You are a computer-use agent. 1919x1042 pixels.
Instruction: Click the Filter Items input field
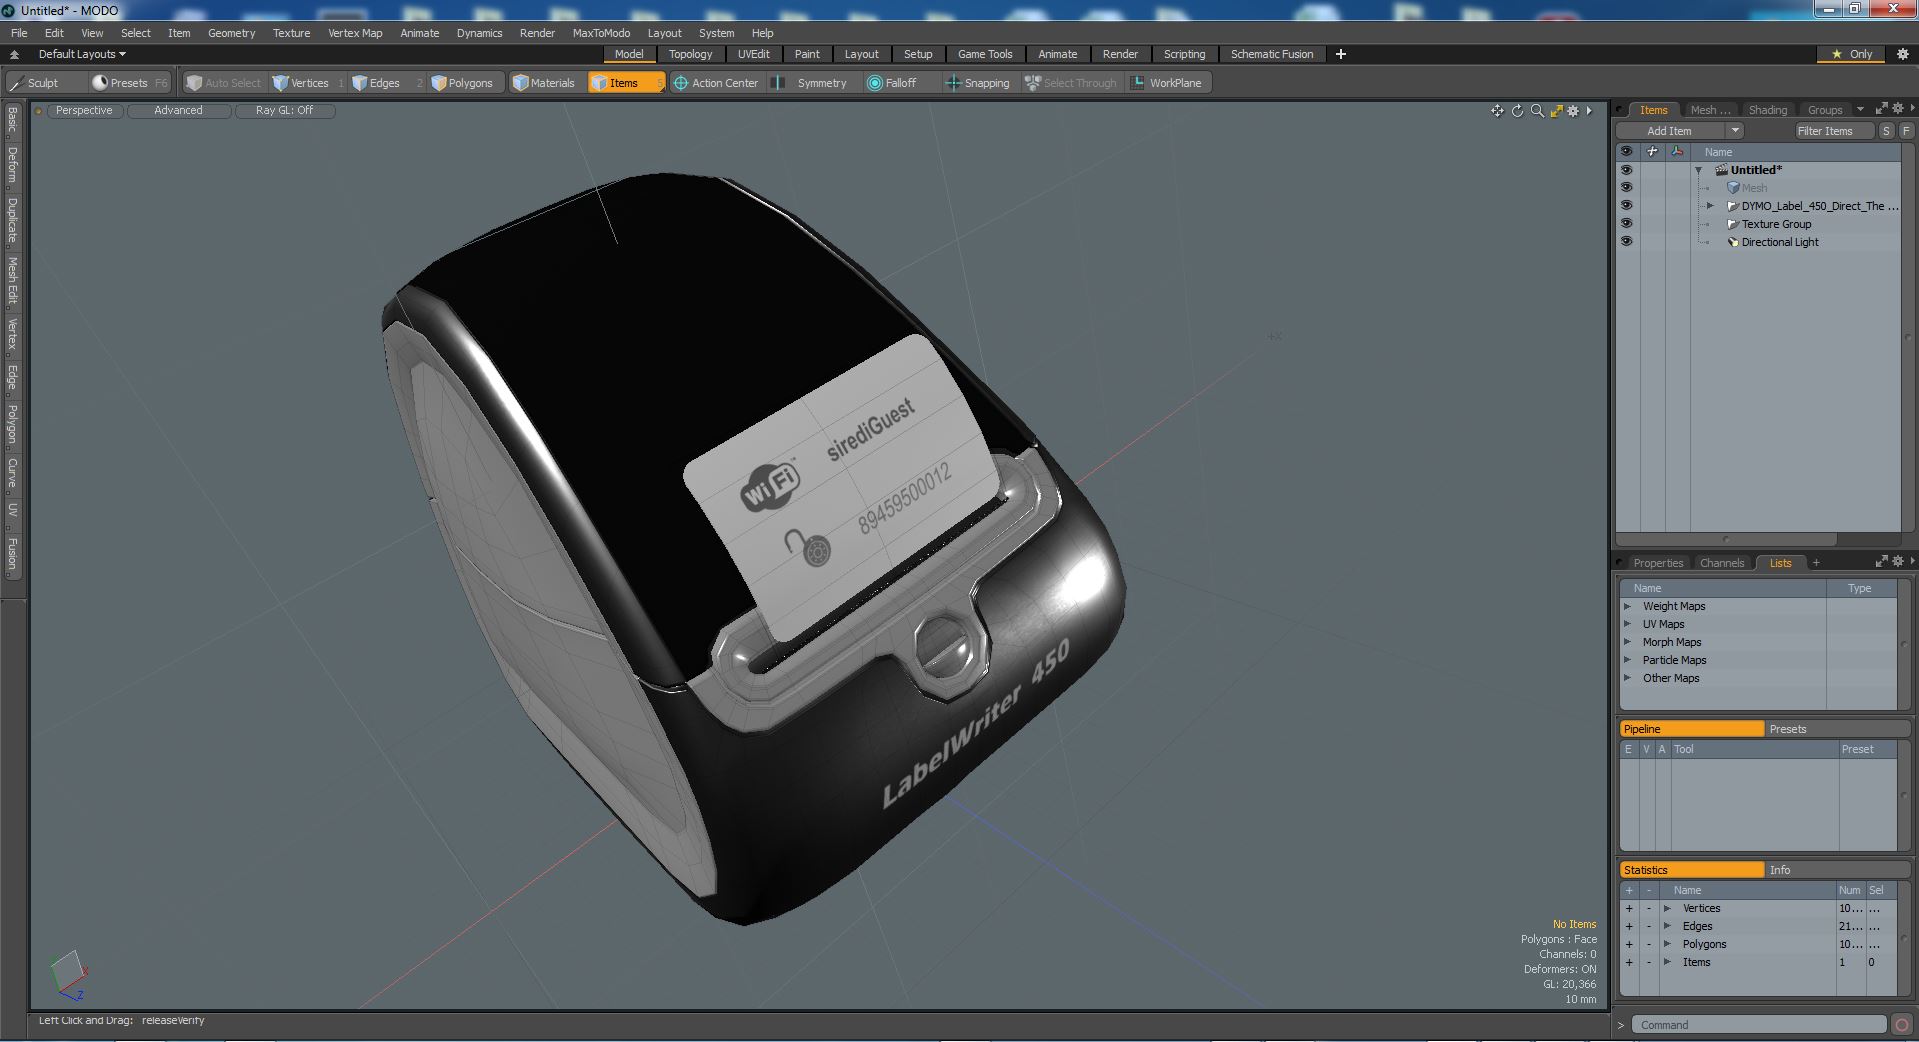coord(1834,131)
